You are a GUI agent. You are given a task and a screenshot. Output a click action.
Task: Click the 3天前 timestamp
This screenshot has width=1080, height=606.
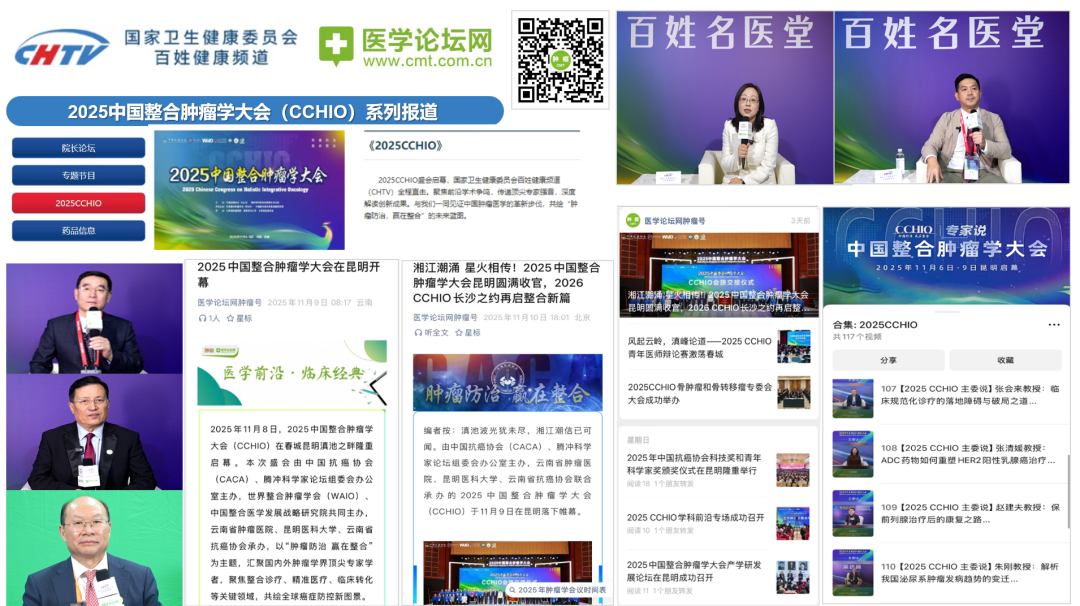(x=800, y=221)
